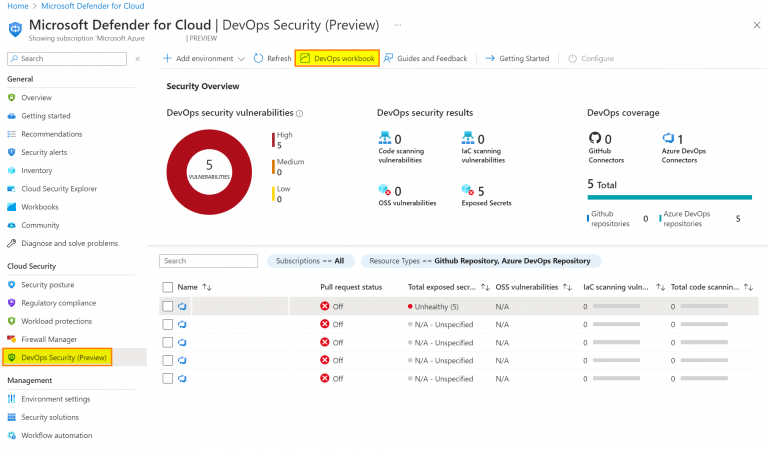Viewport: 768px width, 449px height.
Task: Click the repository table Search field
Action: coord(208,261)
